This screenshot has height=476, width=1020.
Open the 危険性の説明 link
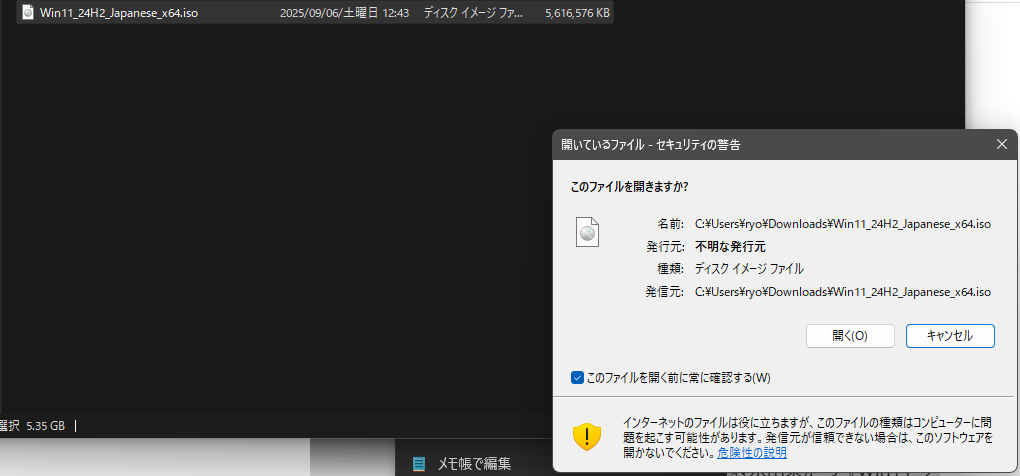click(x=752, y=453)
